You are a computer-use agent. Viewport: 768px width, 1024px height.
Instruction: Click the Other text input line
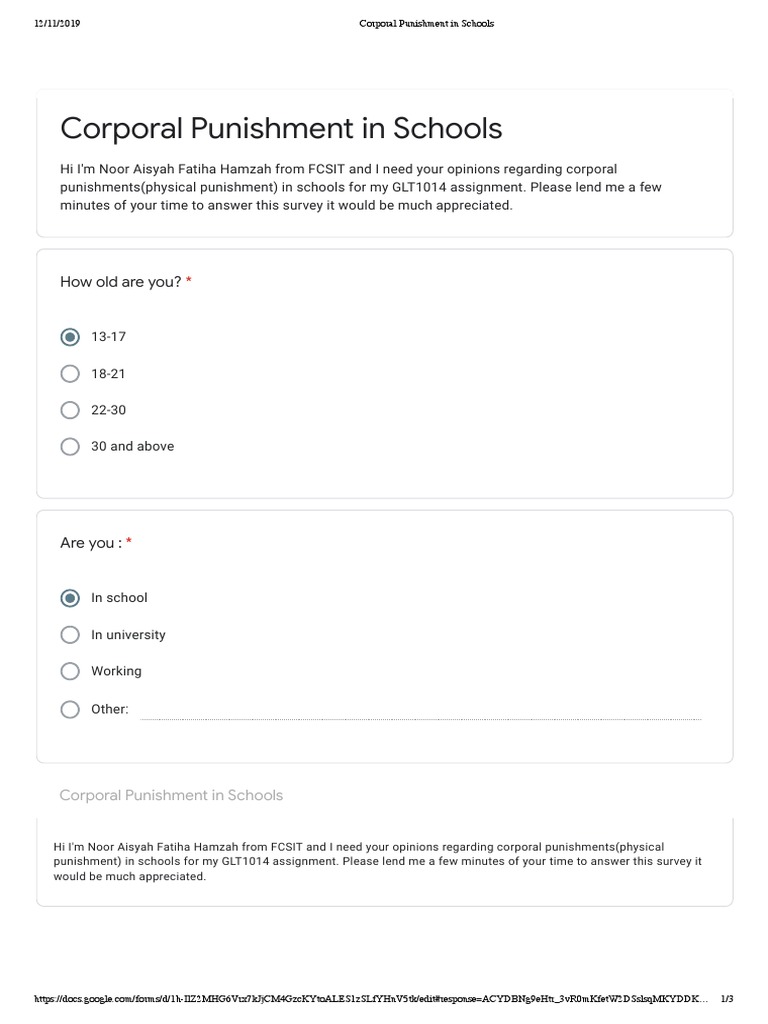[421, 711]
